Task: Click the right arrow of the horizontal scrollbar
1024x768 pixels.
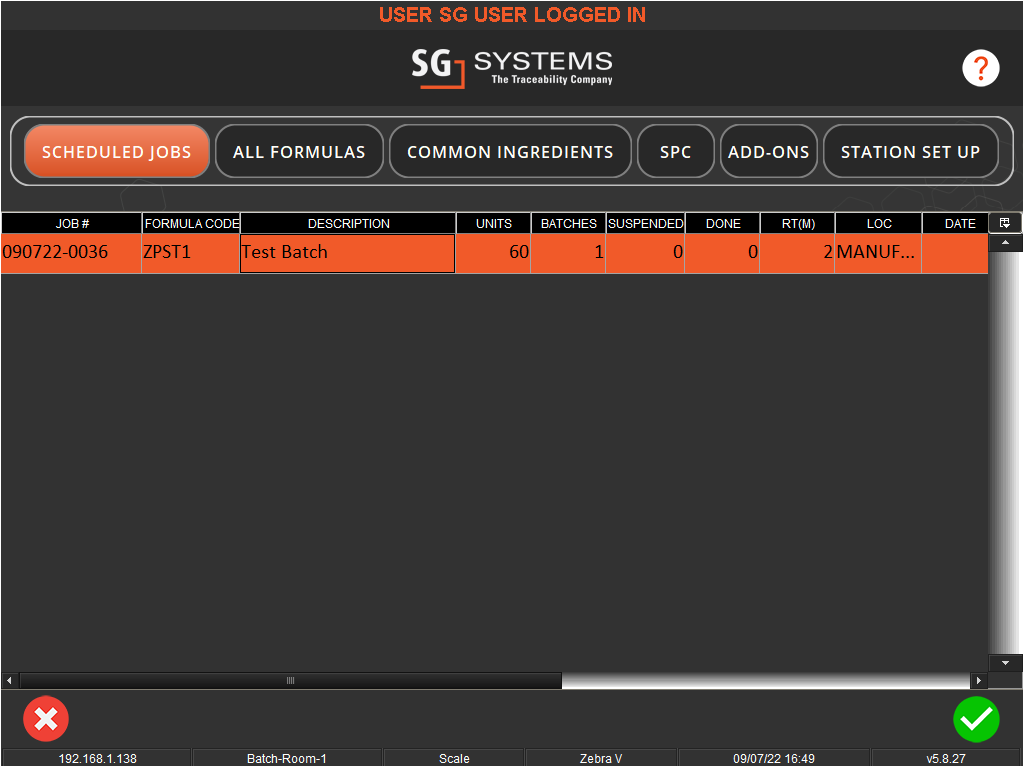Action: coord(980,681)
